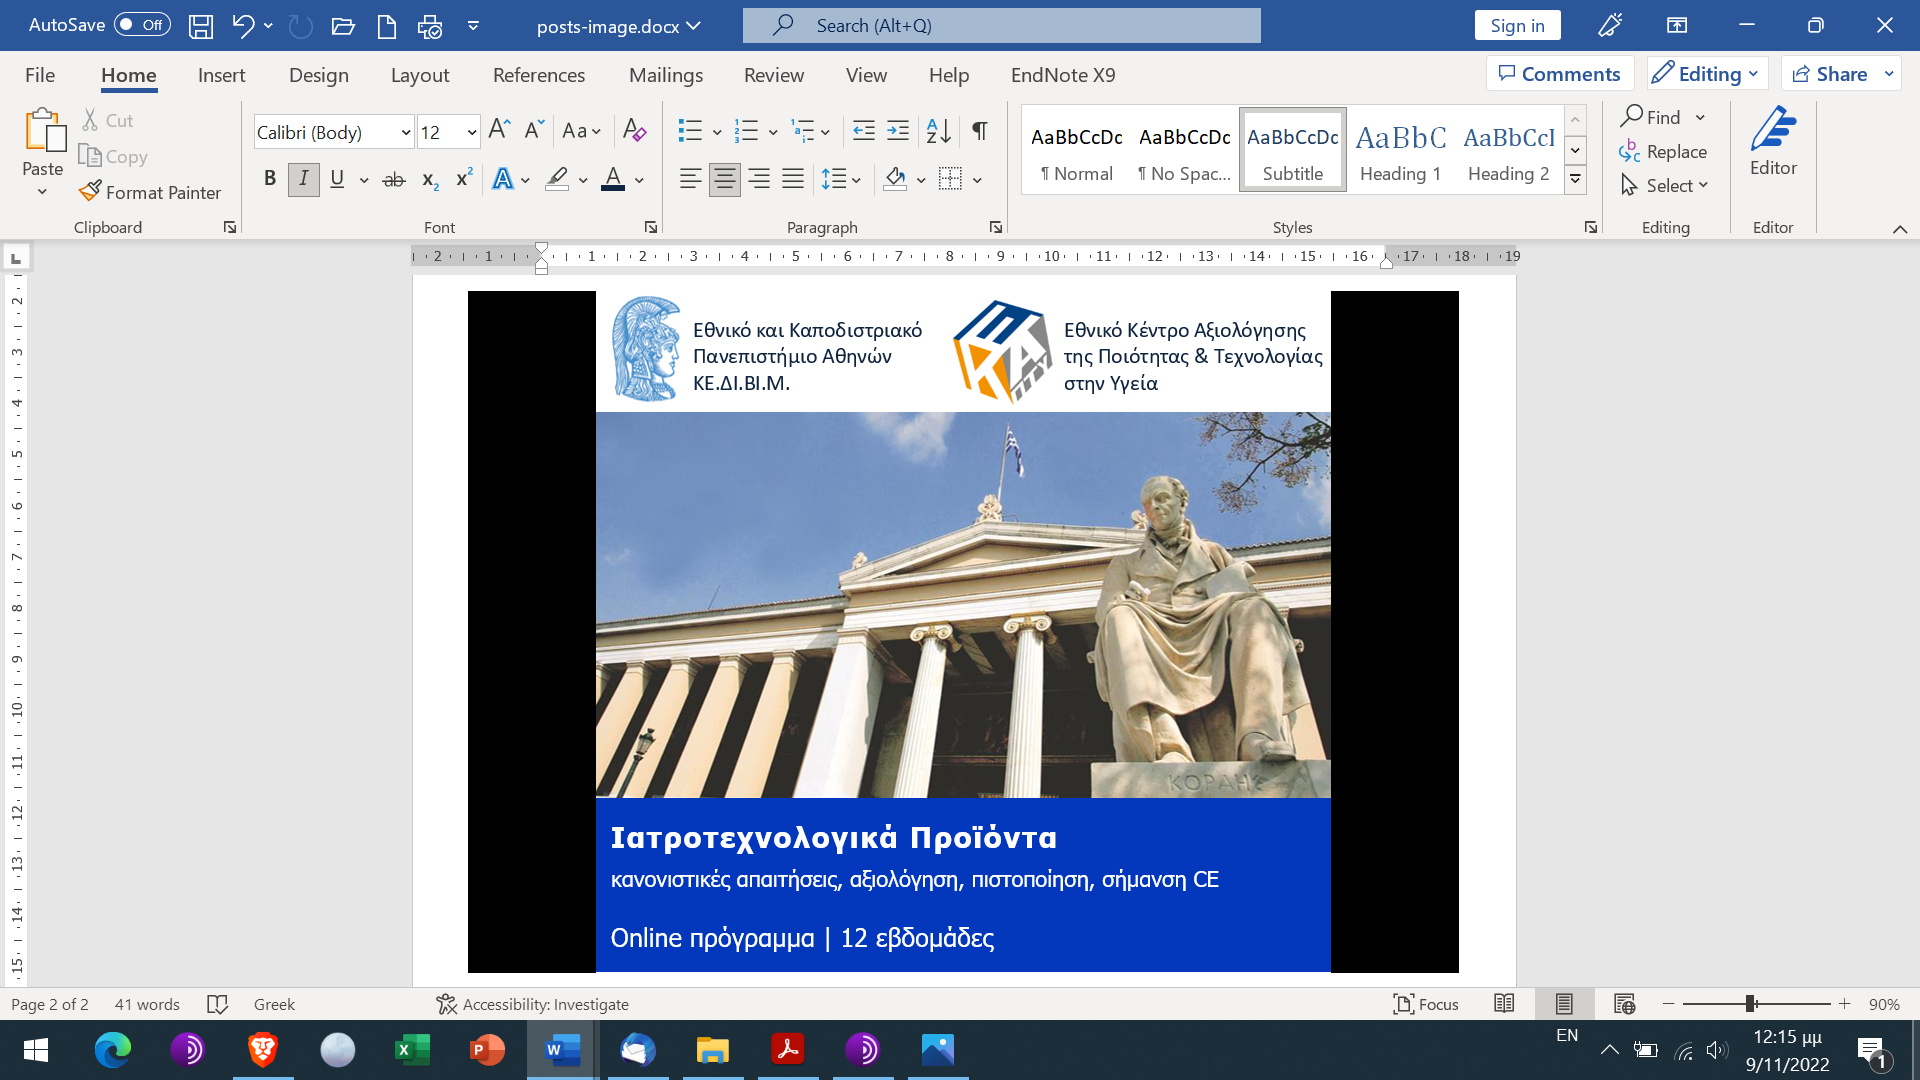Click the Sort A-Z icon
The image size is (1920, 1080).
point(938,131)
